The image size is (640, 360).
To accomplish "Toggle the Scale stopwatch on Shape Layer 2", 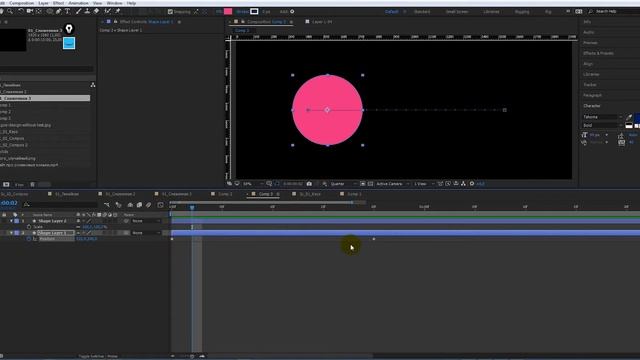I will pyautogui.click(x=29, y=227).
